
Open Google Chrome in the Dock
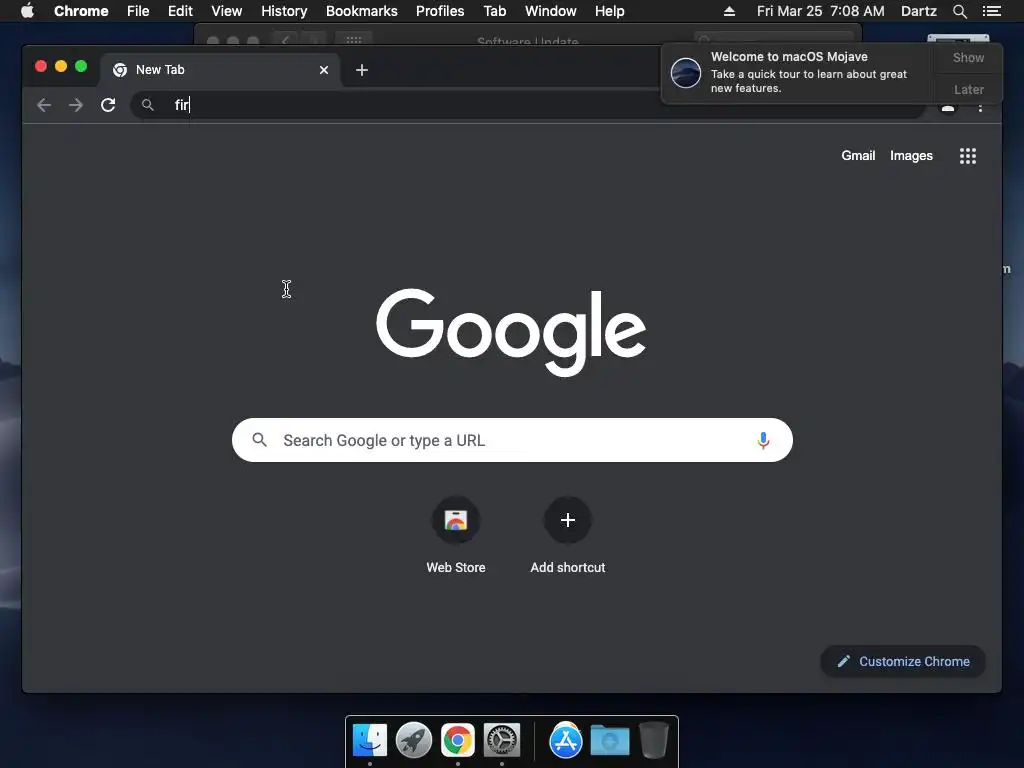point(458,741)
